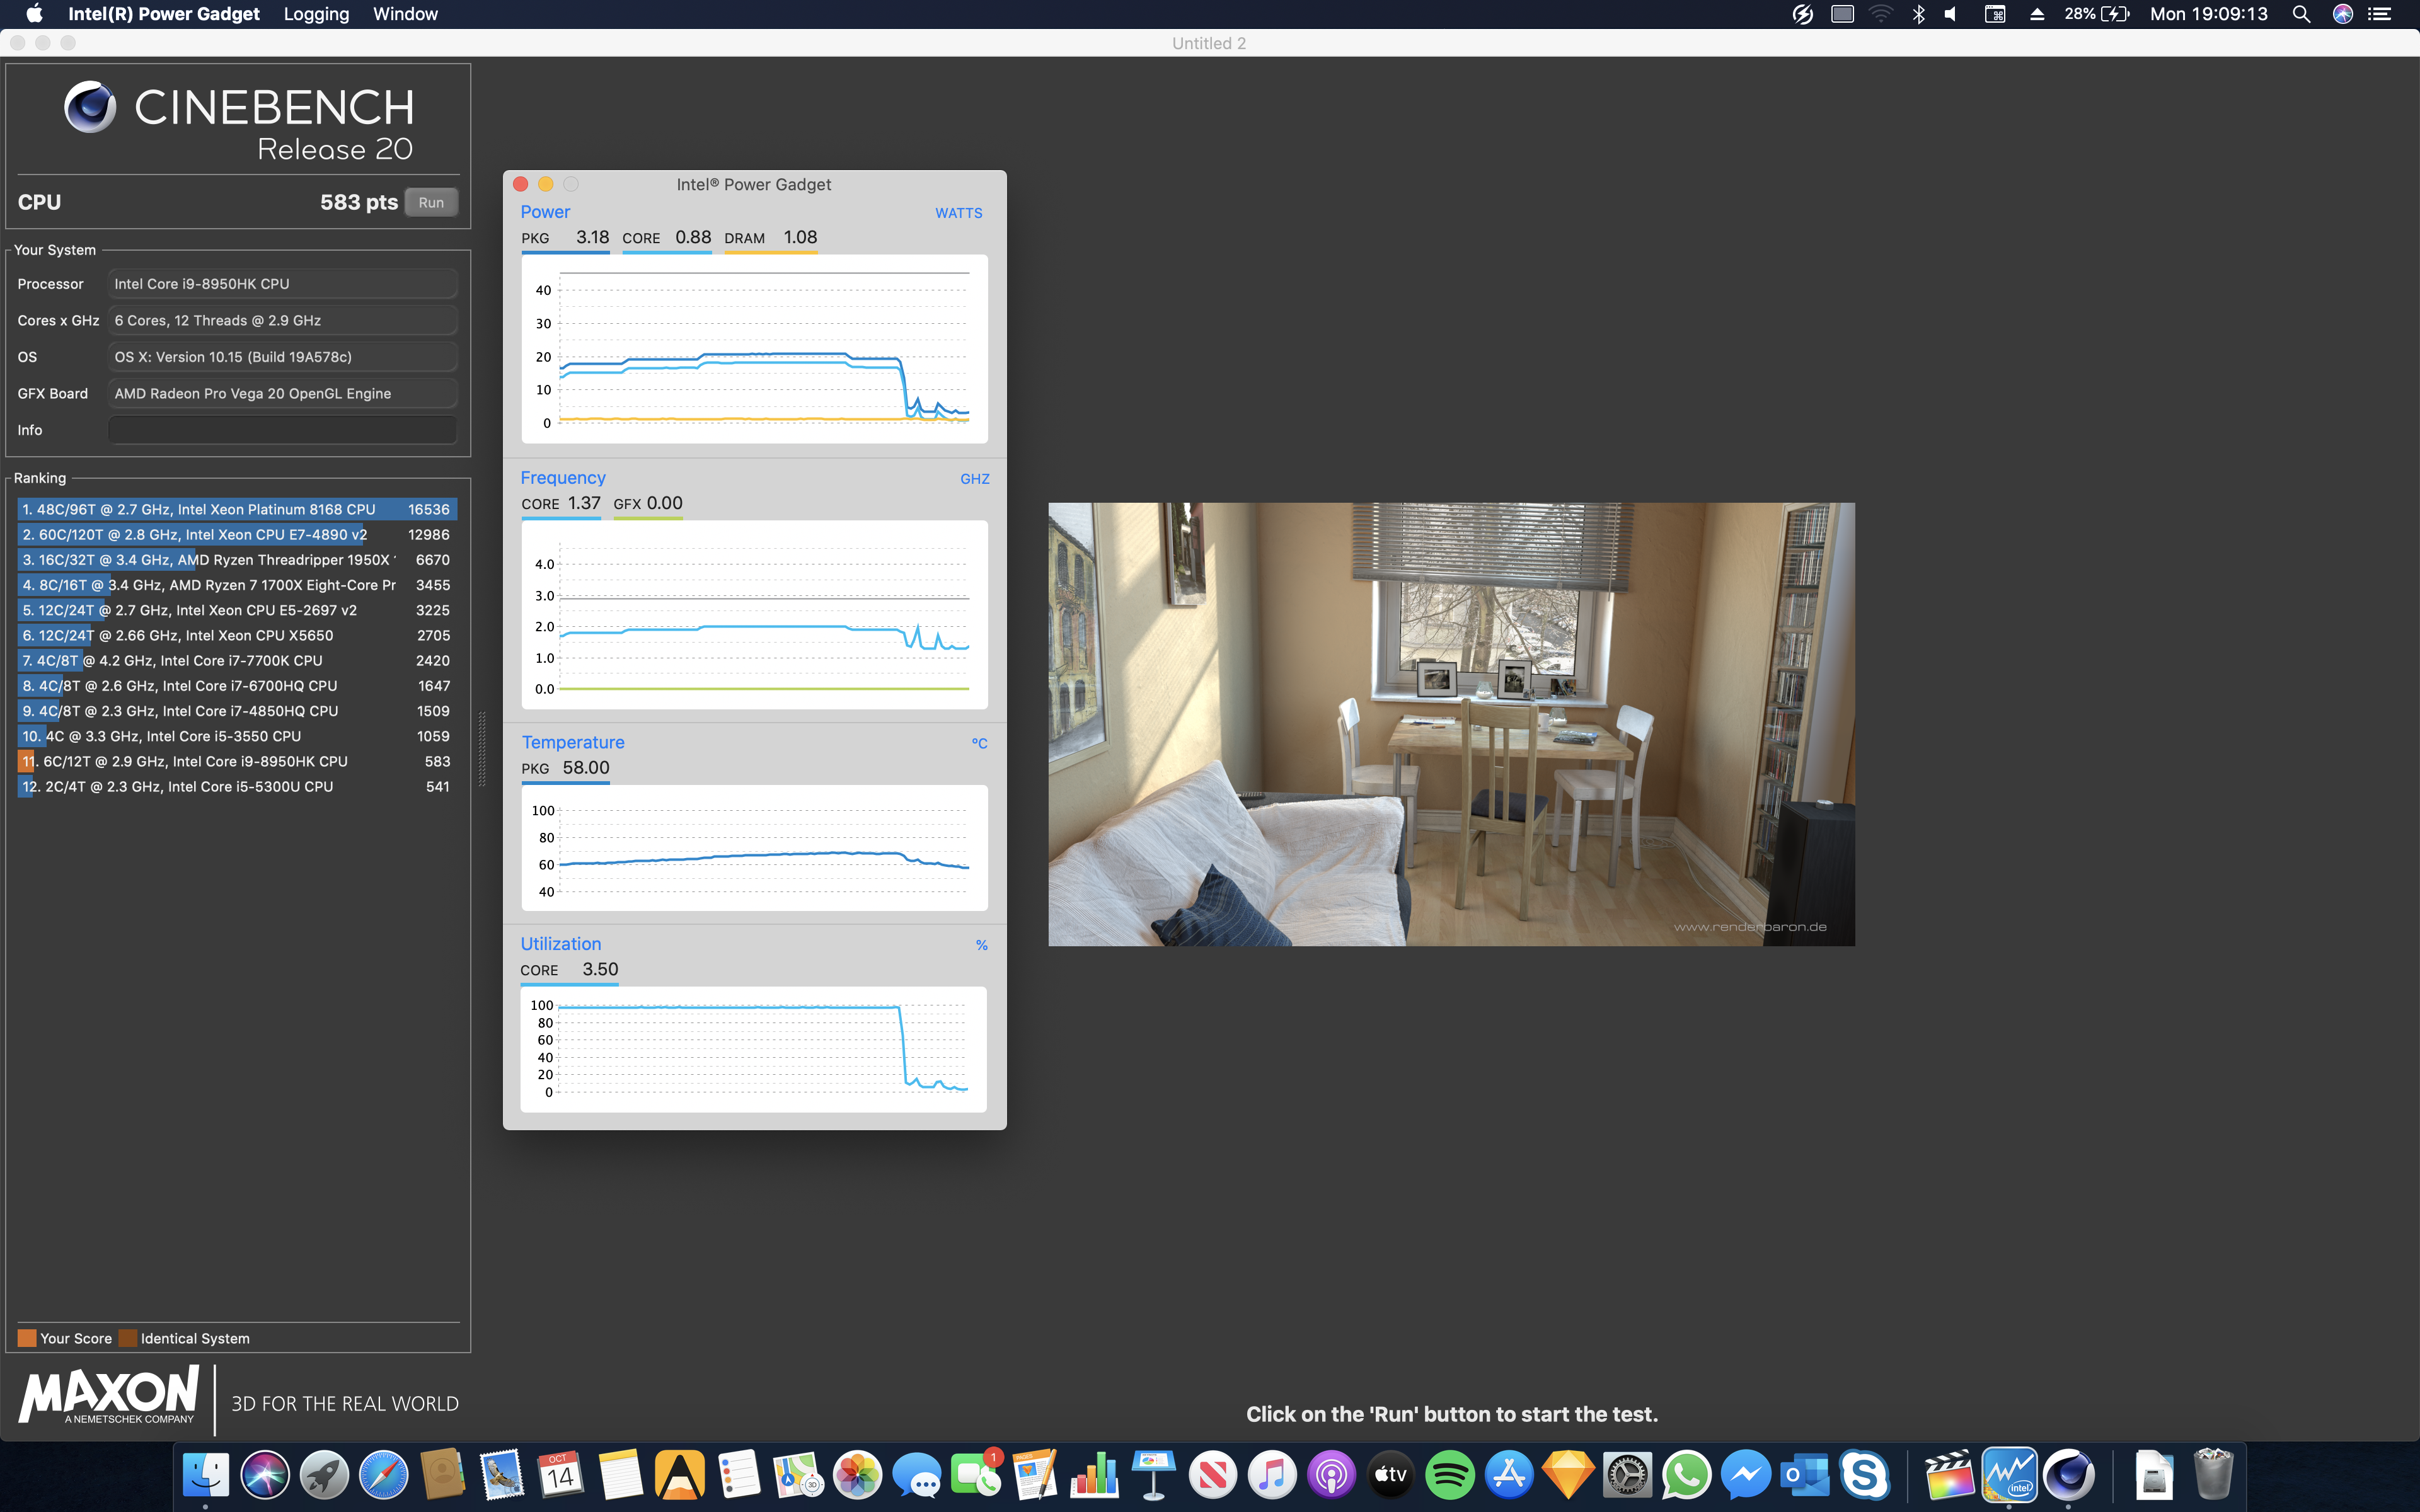Viewport: 2420px width, 1512px height.
Task: Open FaceTime with notification badge
Action: click(x=976, y=1475)
